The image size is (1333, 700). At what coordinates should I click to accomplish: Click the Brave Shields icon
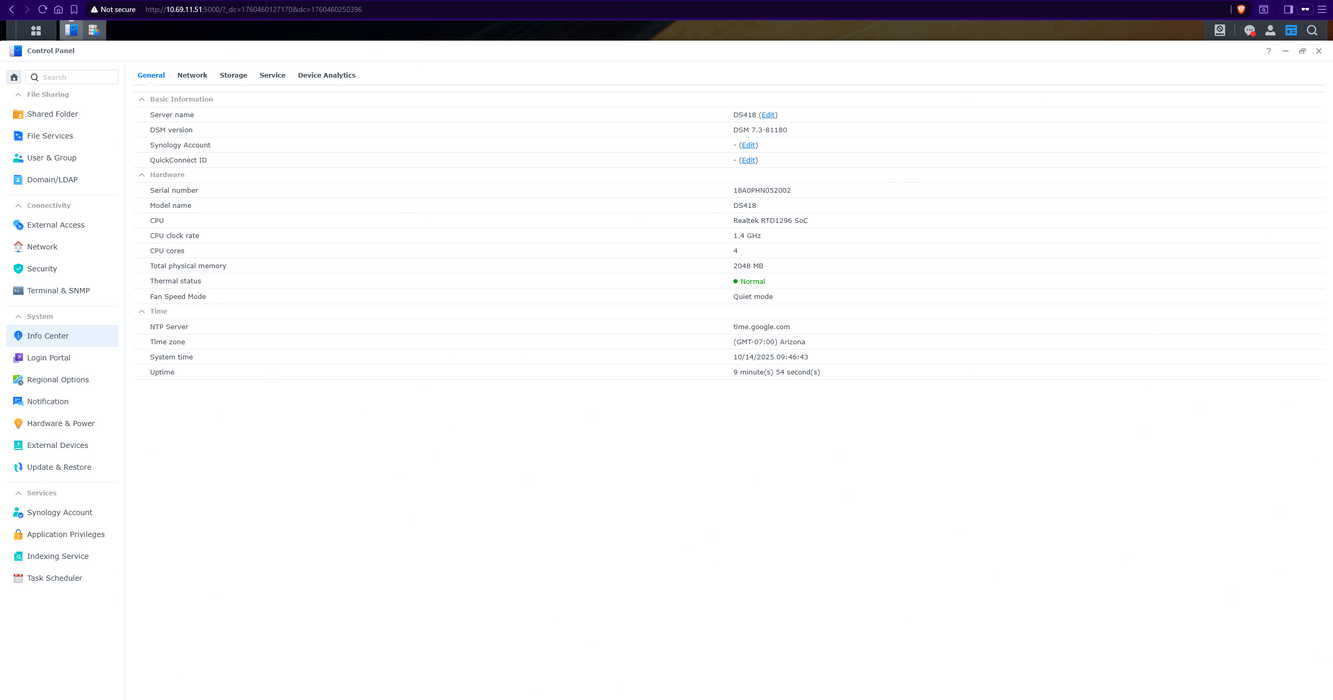1241,9
